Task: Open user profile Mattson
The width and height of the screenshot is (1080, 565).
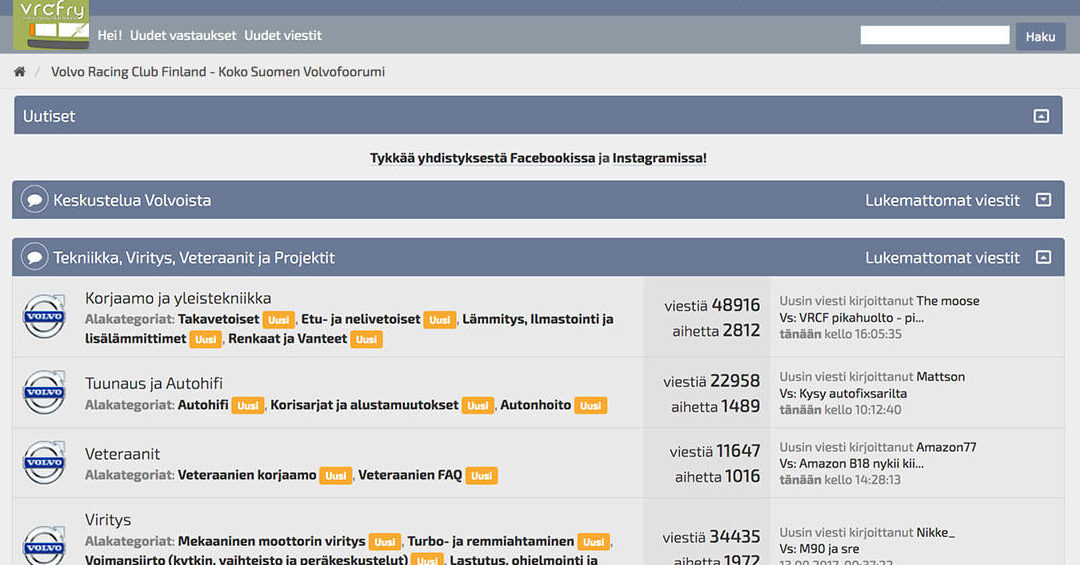Action: (x=940, y=376)
